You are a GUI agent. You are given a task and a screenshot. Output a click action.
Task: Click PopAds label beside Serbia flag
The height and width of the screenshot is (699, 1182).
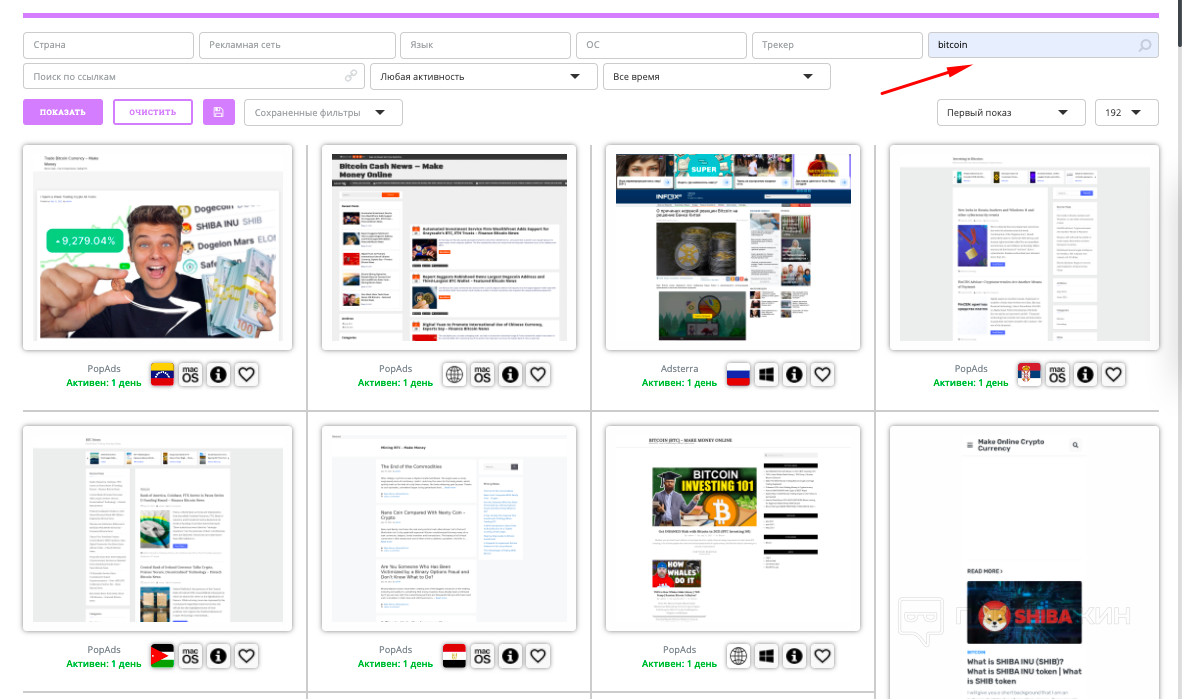971,369
